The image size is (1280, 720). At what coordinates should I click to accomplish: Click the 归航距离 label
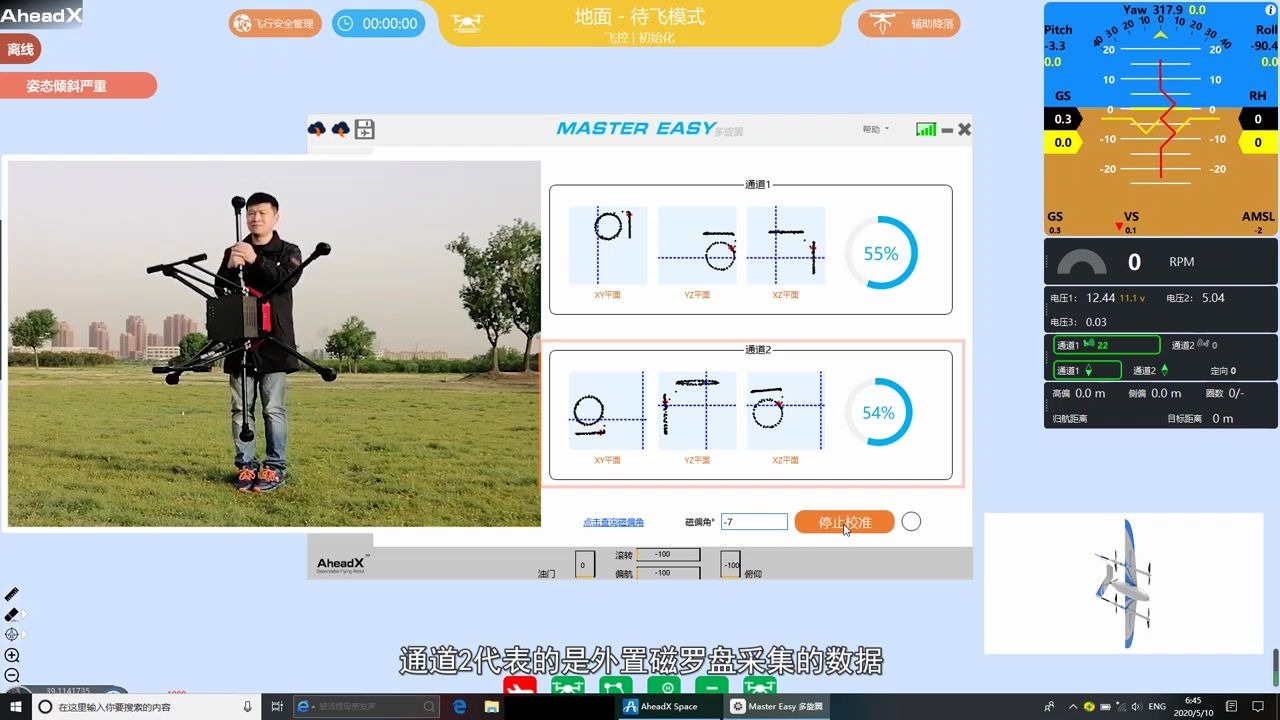(x=1069, y=418)
